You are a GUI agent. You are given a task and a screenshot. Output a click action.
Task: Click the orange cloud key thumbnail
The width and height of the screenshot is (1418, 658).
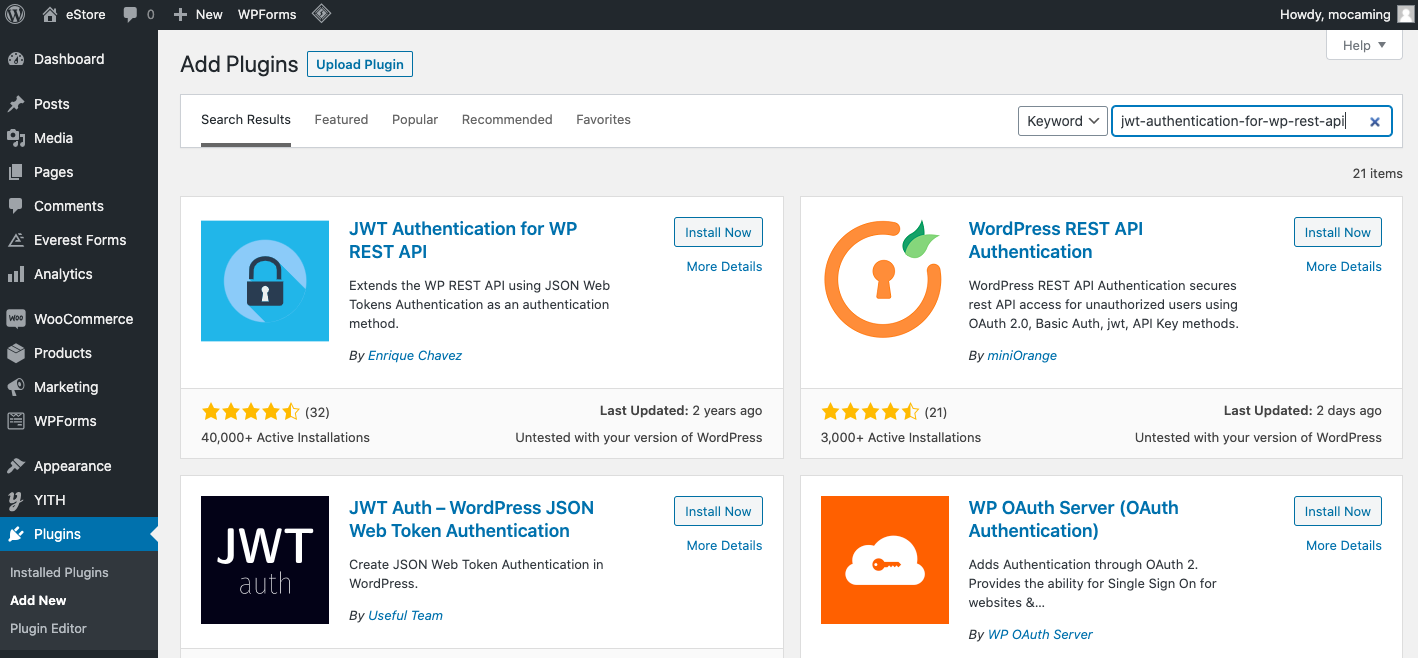[x=885, y=560]
